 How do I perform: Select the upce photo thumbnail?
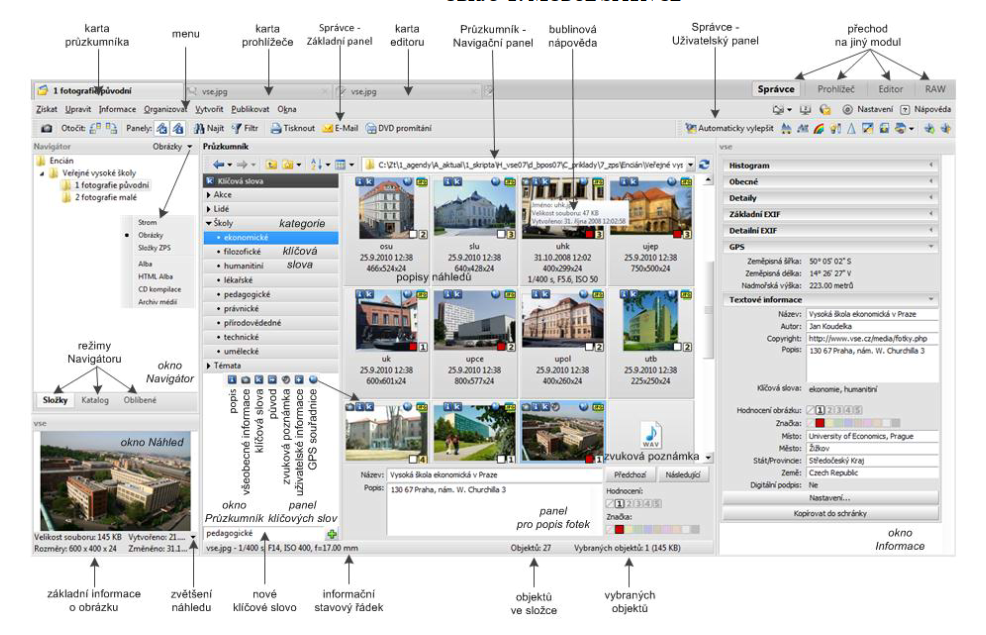474,321
